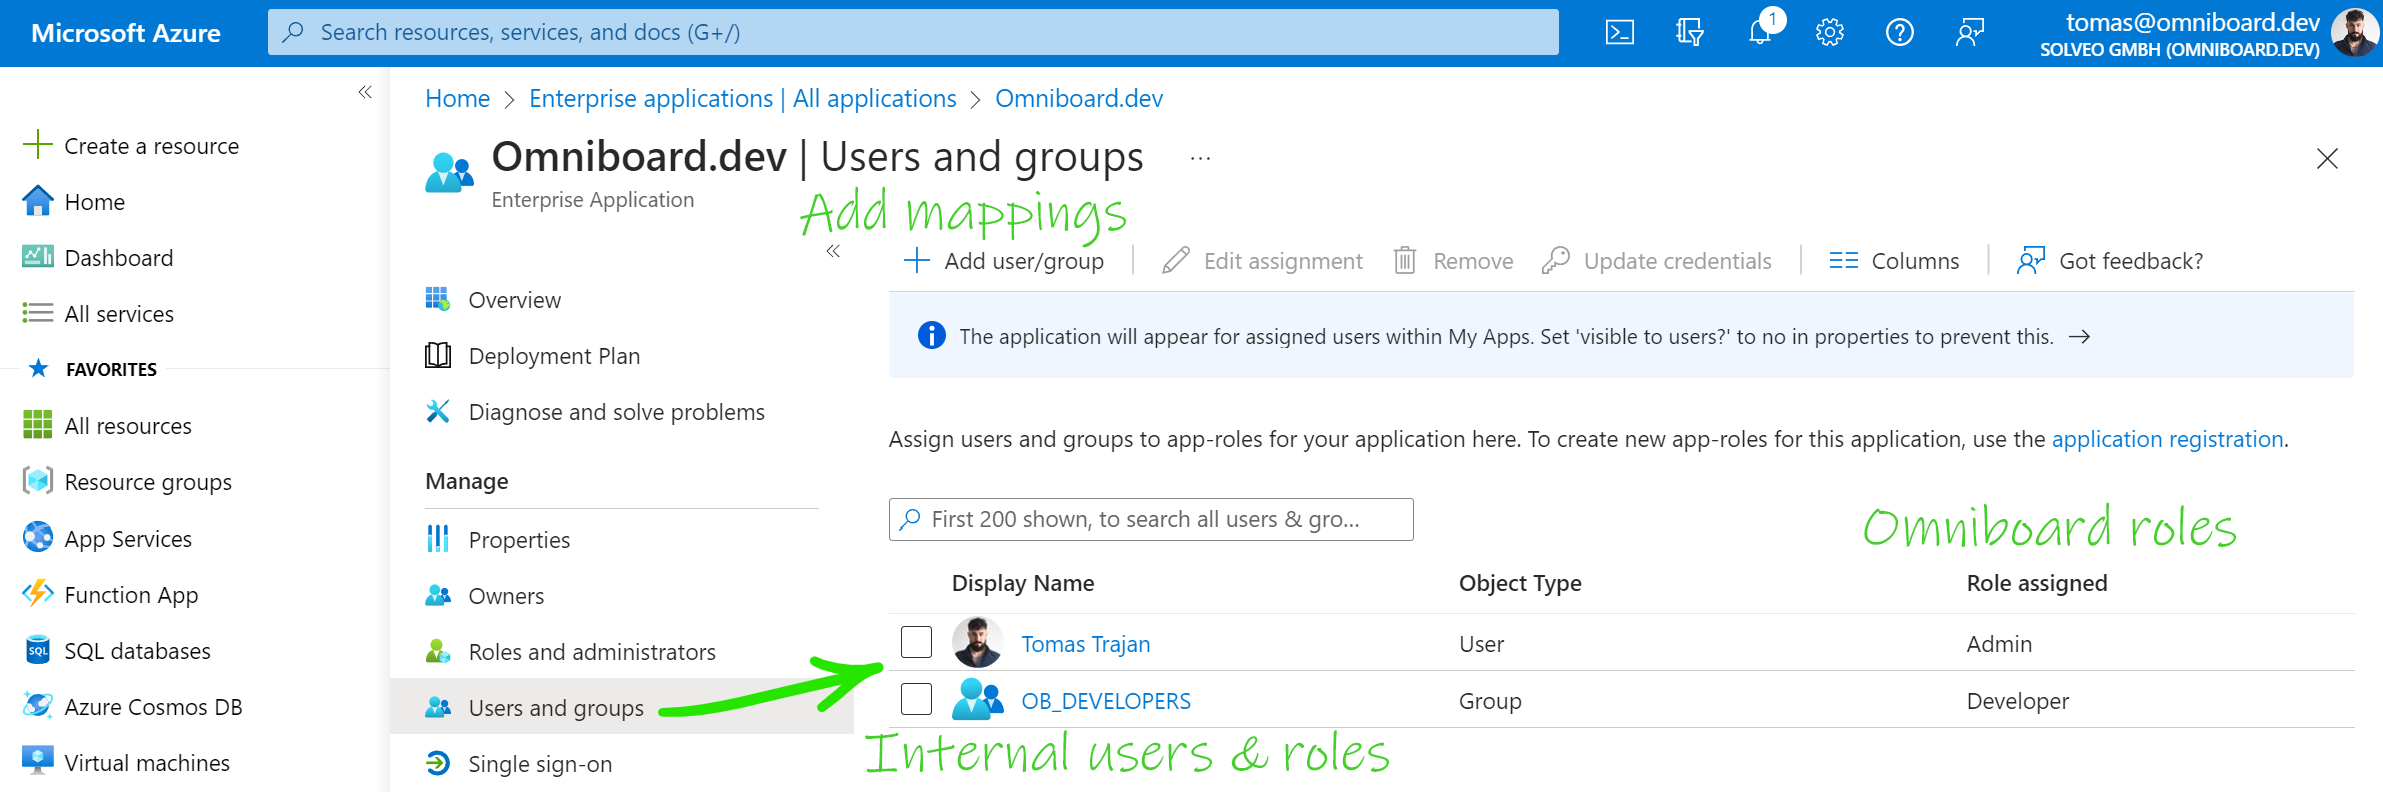Click the top search resources field
2383x792 pixels.
coord(913,32)
